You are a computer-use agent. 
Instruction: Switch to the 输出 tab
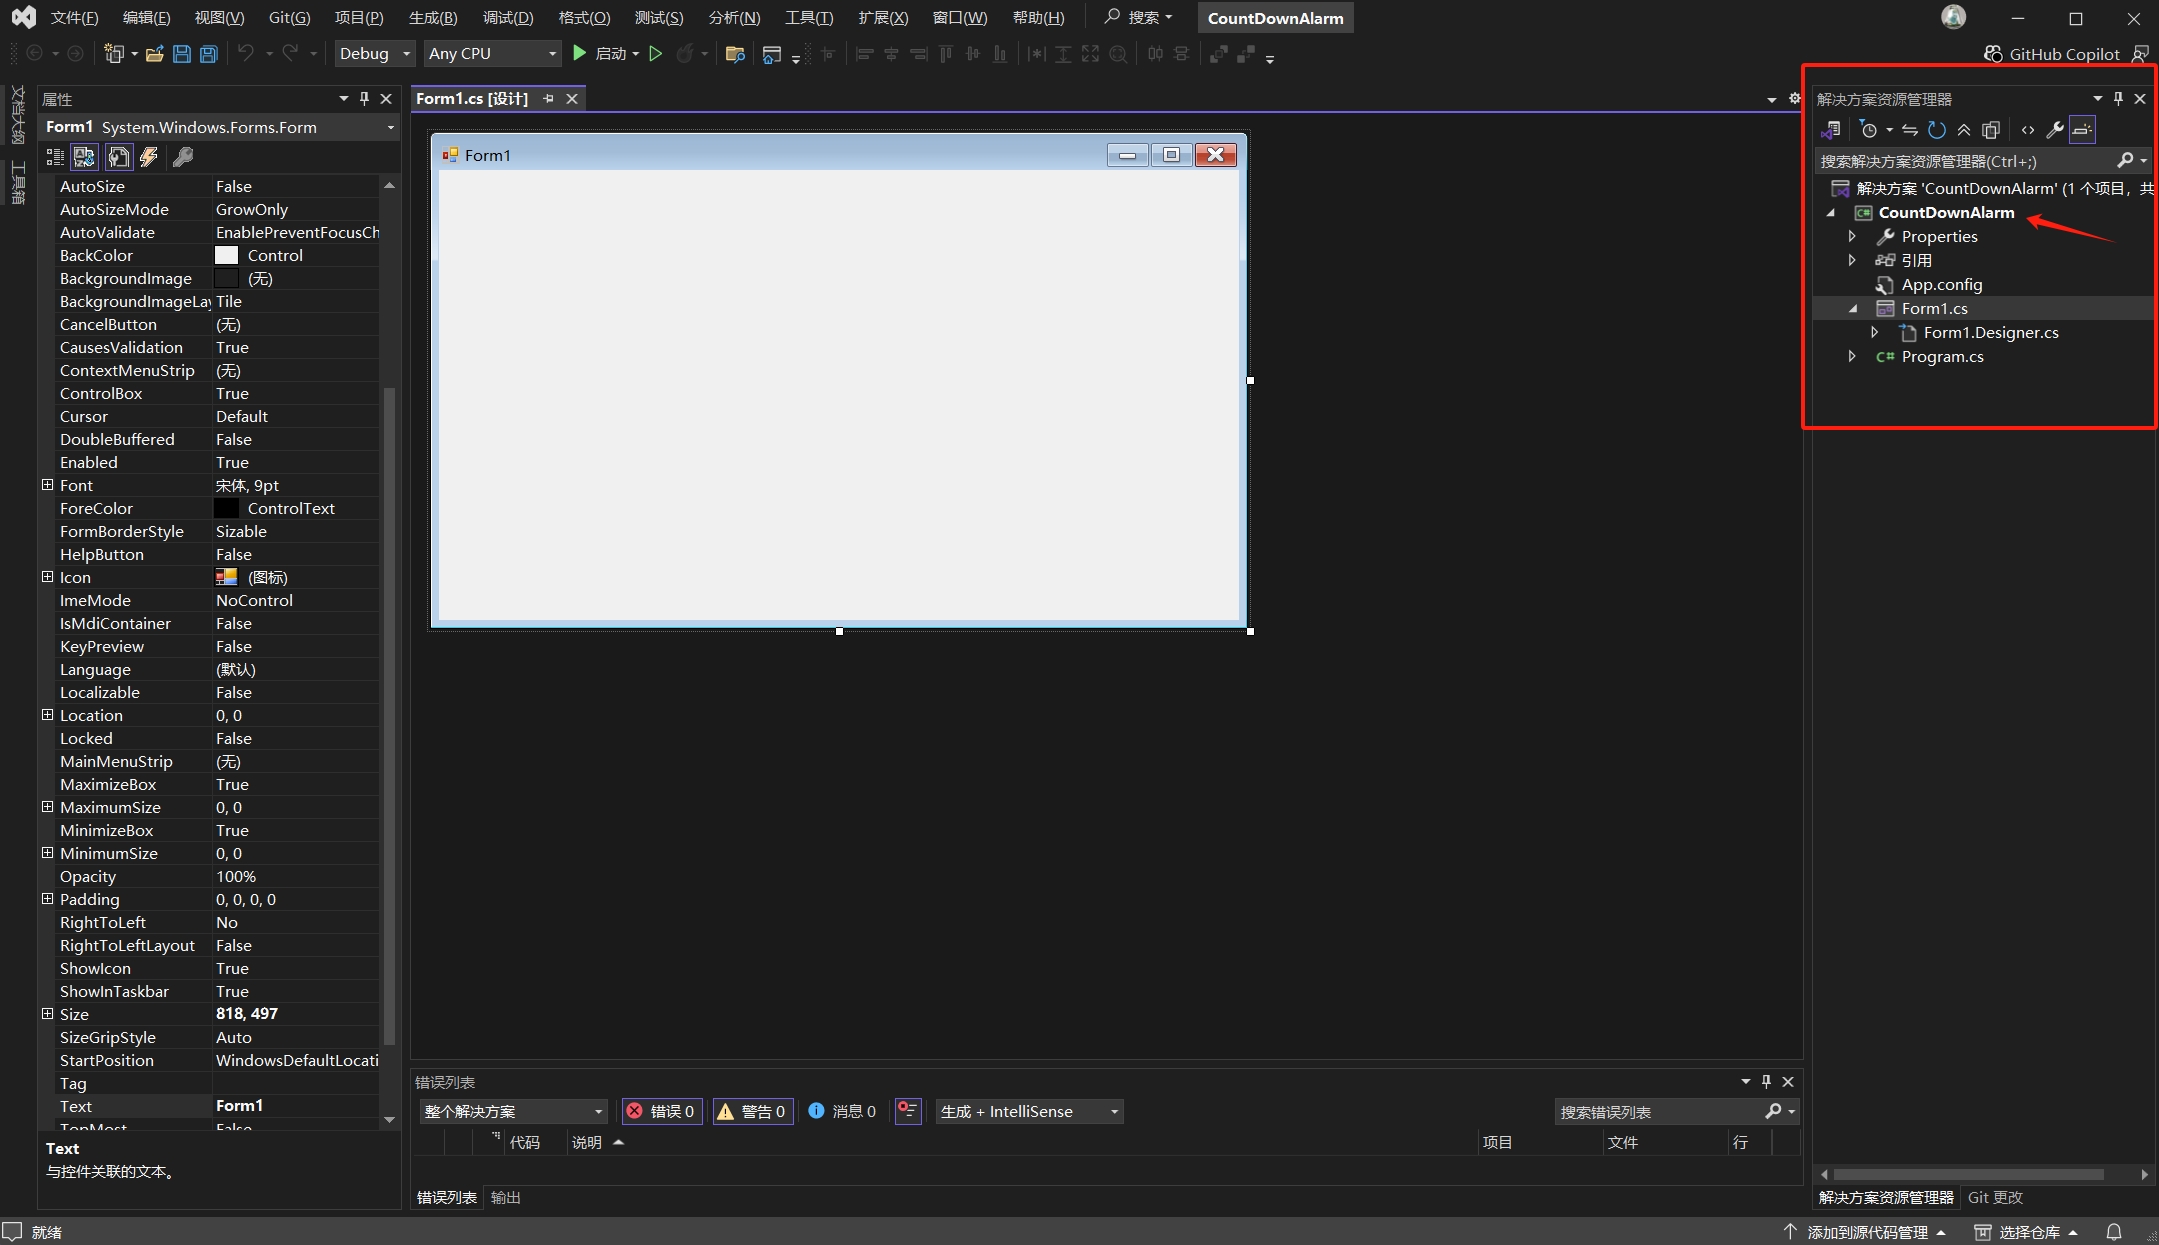coord(505,1198)
